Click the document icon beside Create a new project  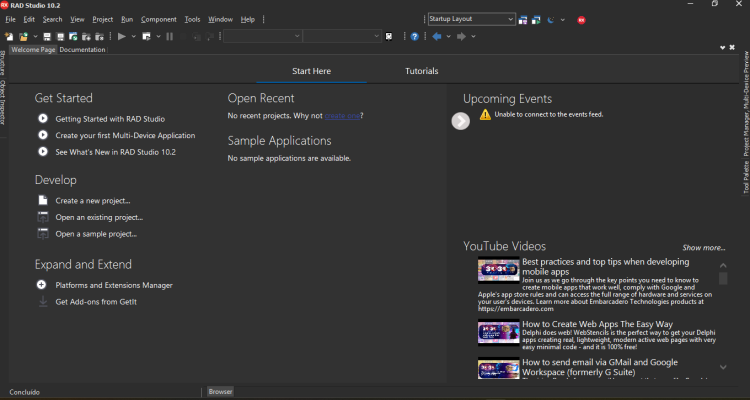(x=43, y=200)
